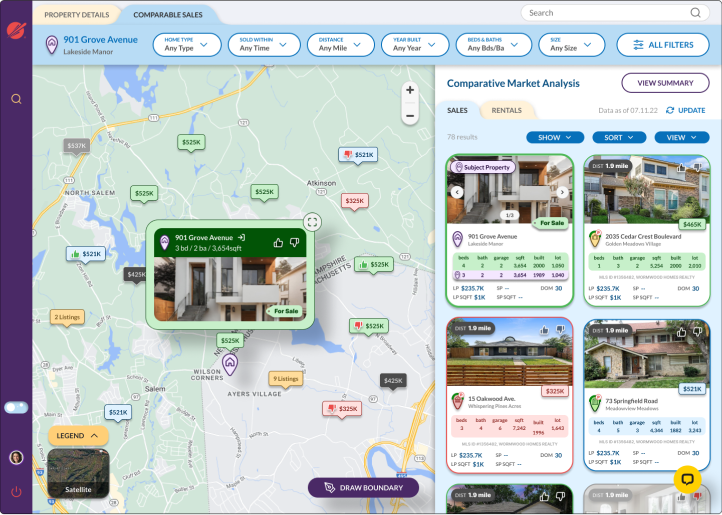
Task: Thumbs up 901 Grove Avenue in popup
Action: (x=278, y=242)
